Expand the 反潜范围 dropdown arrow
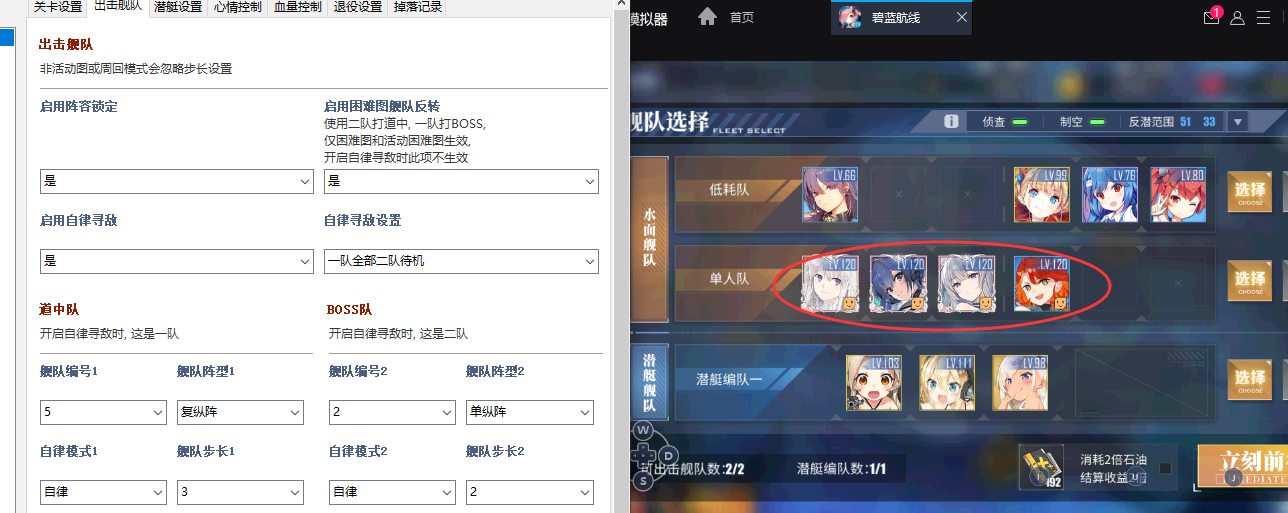1288x513 pixels. pos(1238,121)
